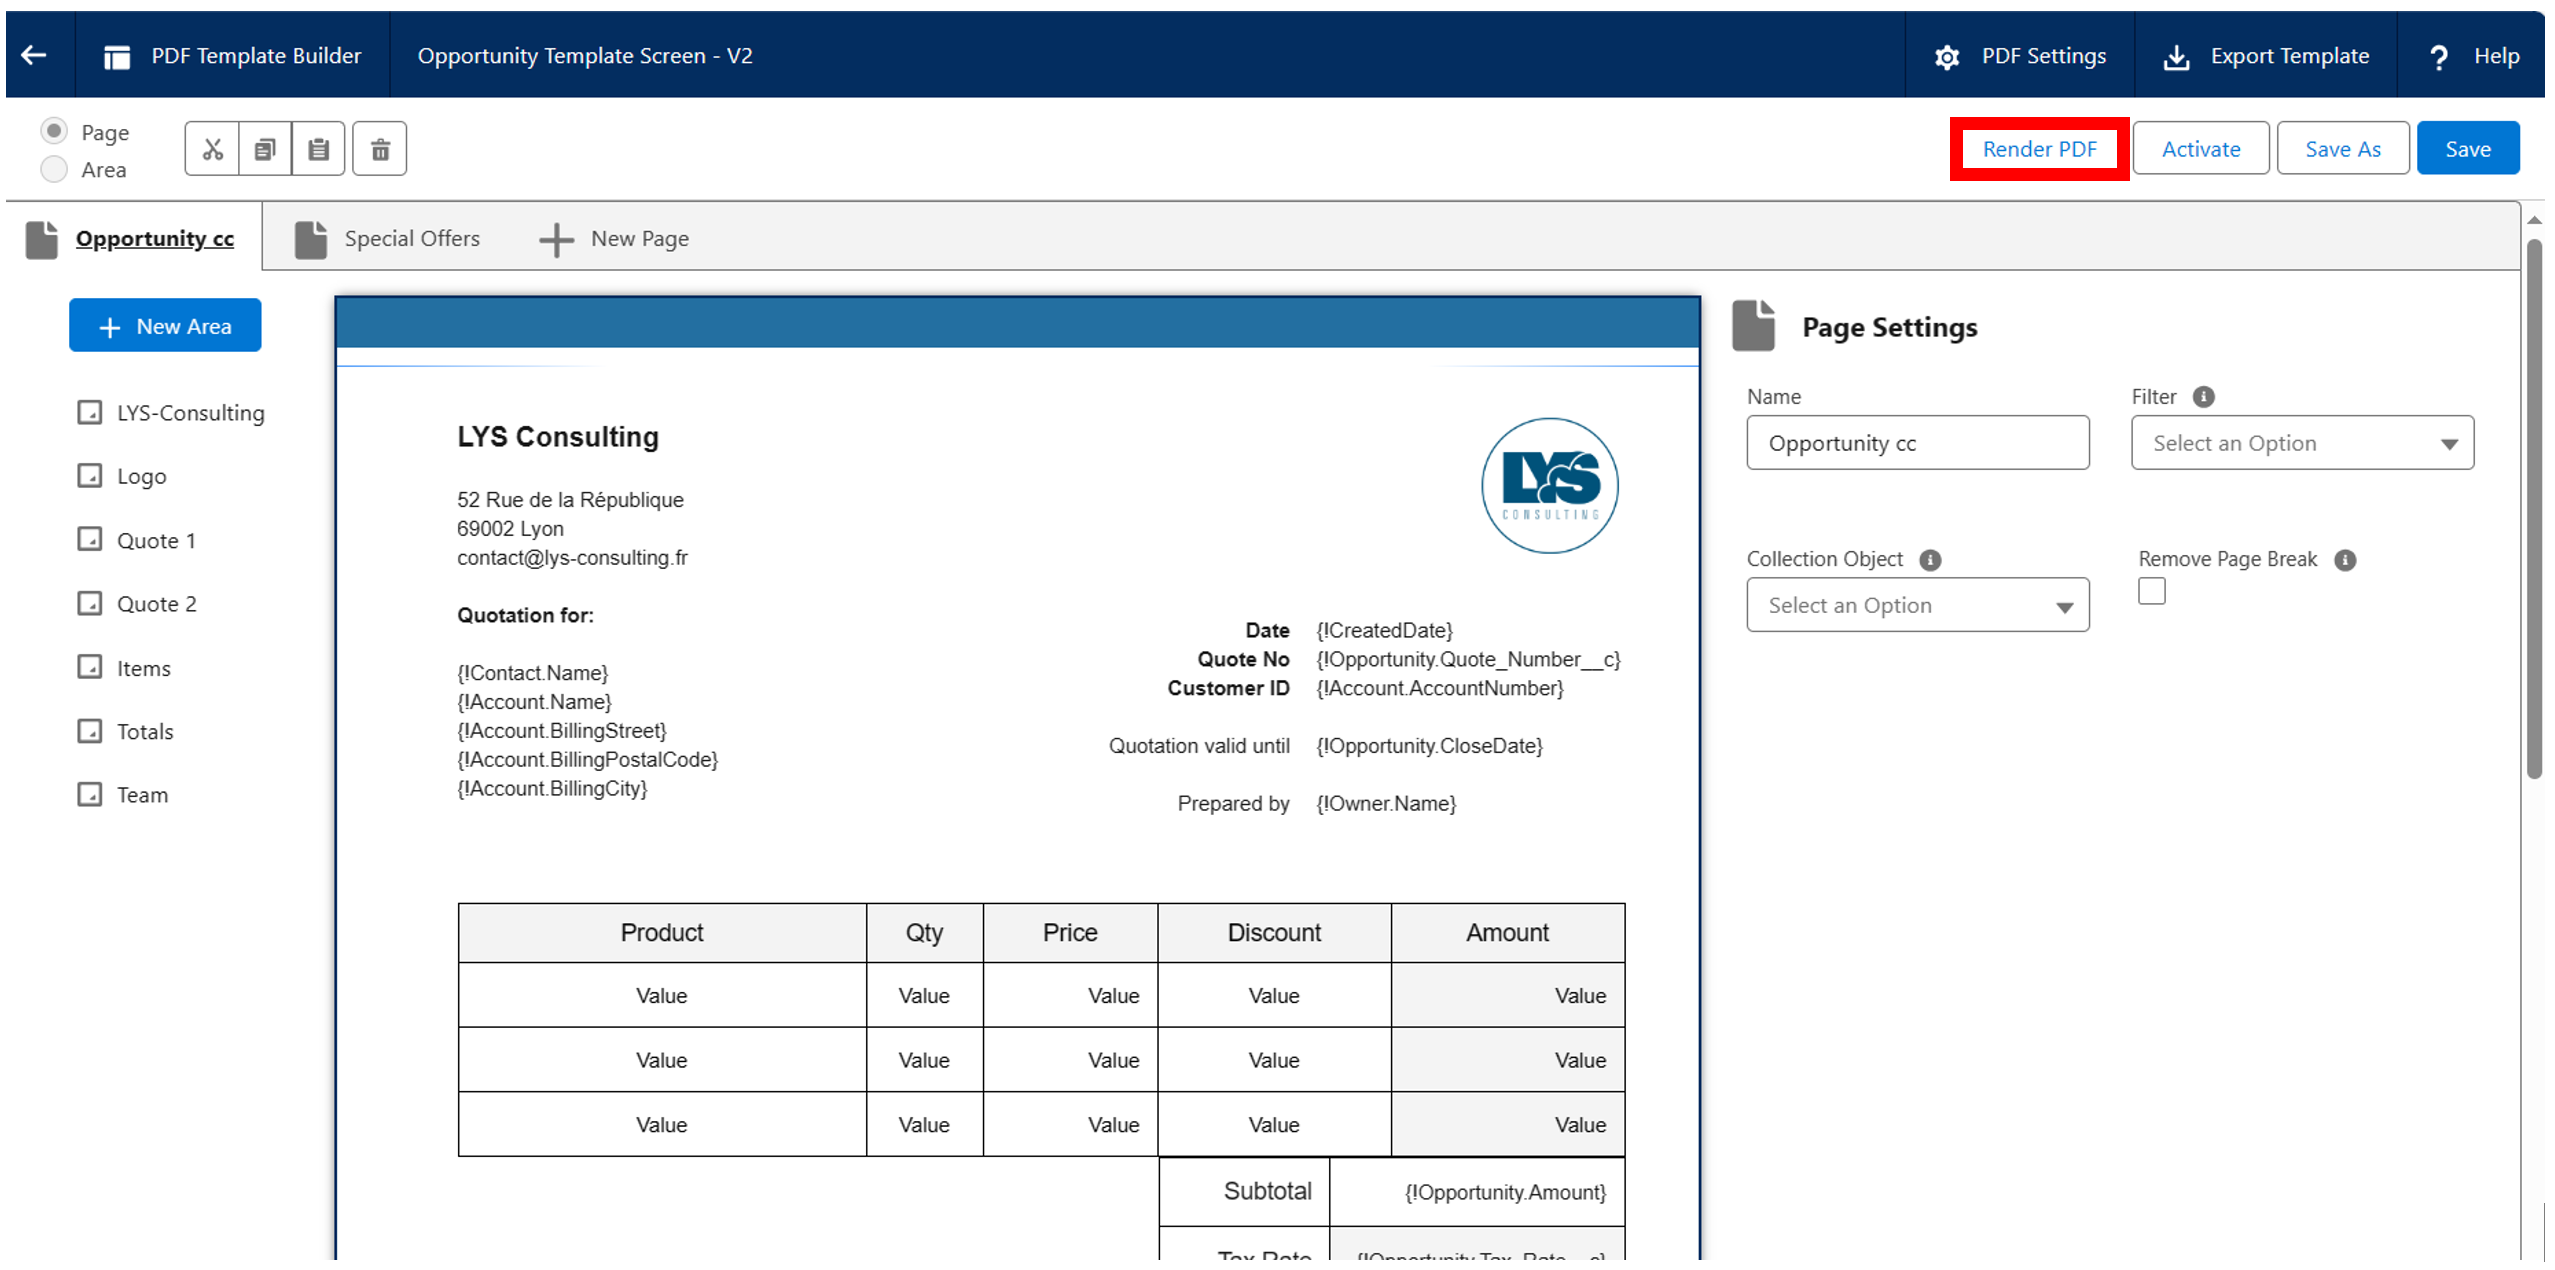Screen dimensions: 2555x1270
Task: Click the Activate button
Action: point(2200,149)
